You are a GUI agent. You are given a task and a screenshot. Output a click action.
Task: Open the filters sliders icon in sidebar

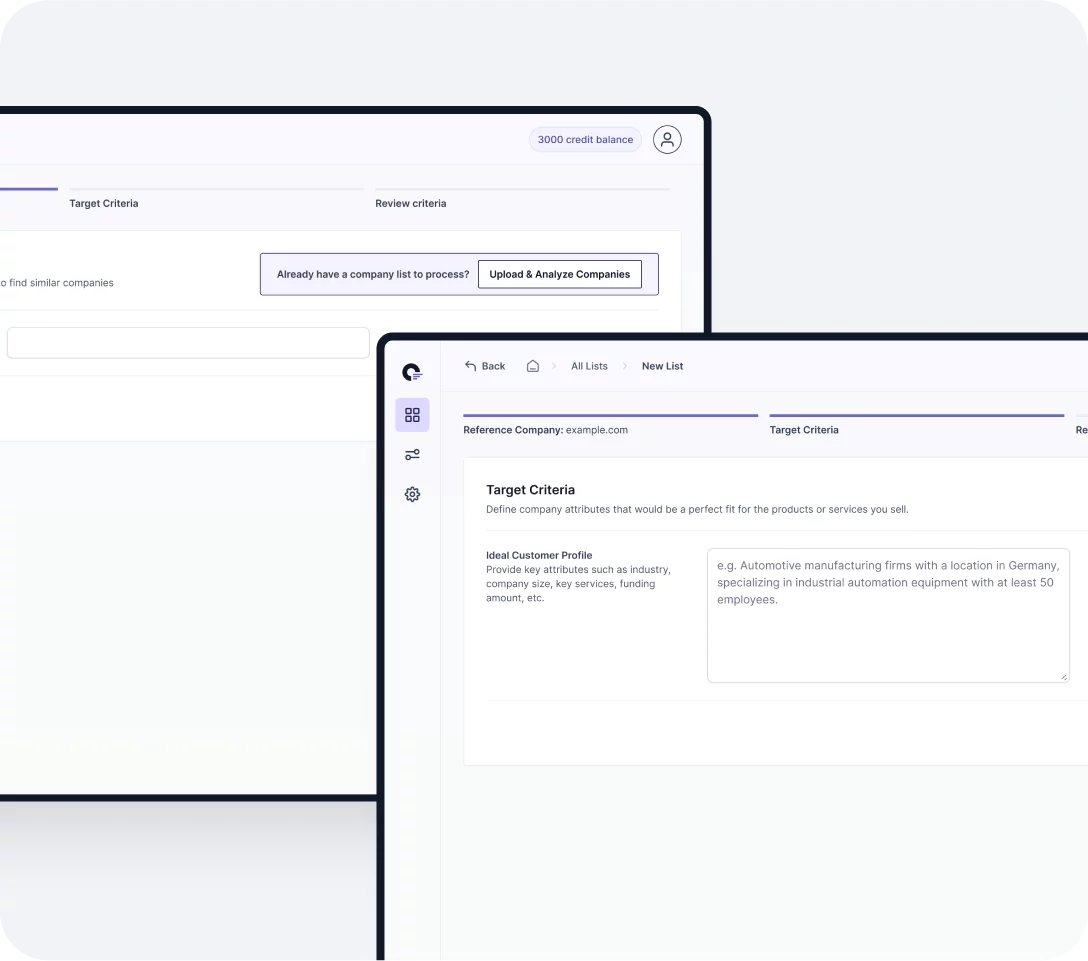(x=412, y=454)
